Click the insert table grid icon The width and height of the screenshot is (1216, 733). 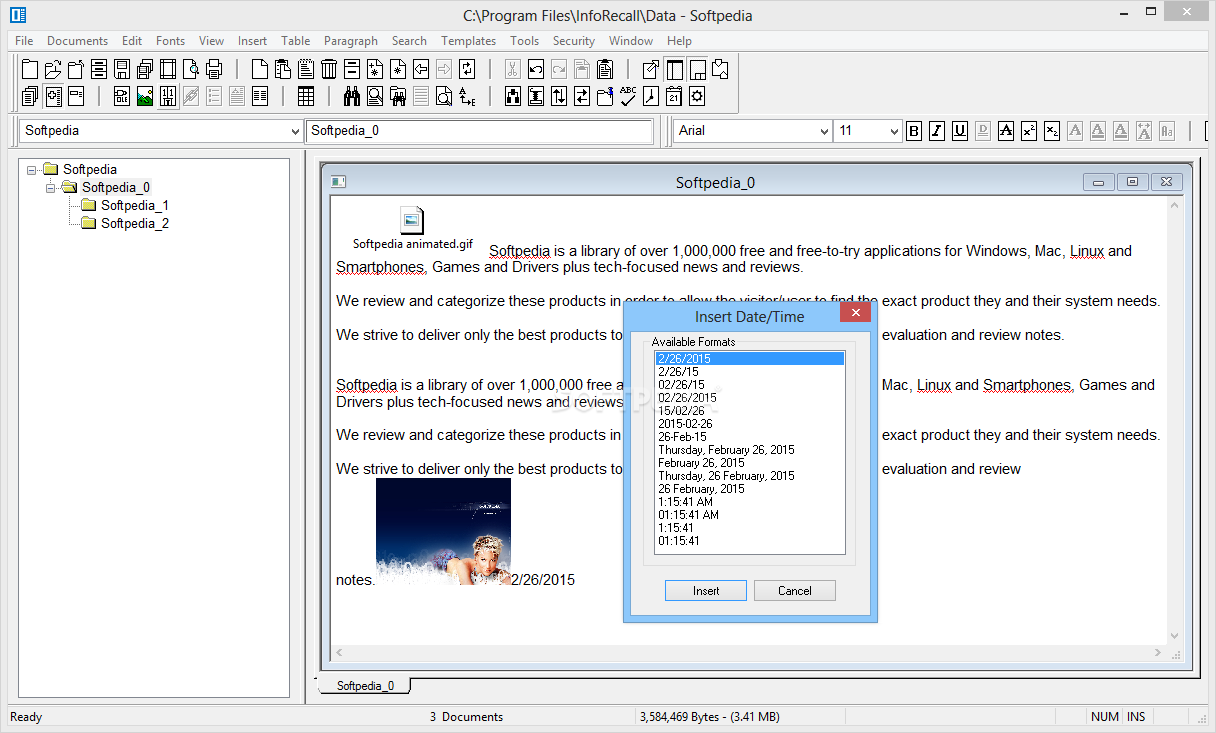[x=305, y=96]
